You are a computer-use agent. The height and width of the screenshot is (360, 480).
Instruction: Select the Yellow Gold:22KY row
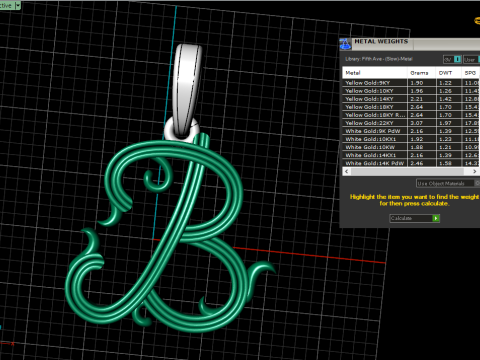click(x=411, y=123)
